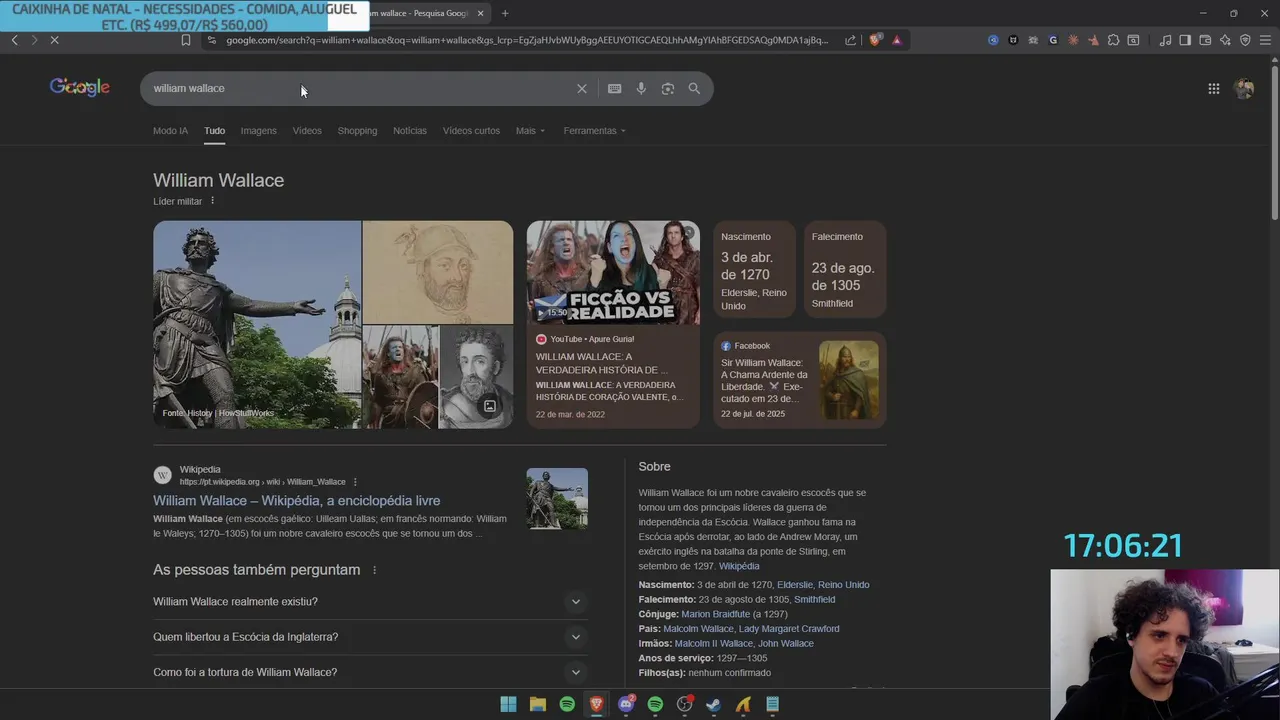The width and height of the screenshot is (1280, 720).
Task: Play the Ficção vs Realidade YouTube video
Action: point(613,272)
